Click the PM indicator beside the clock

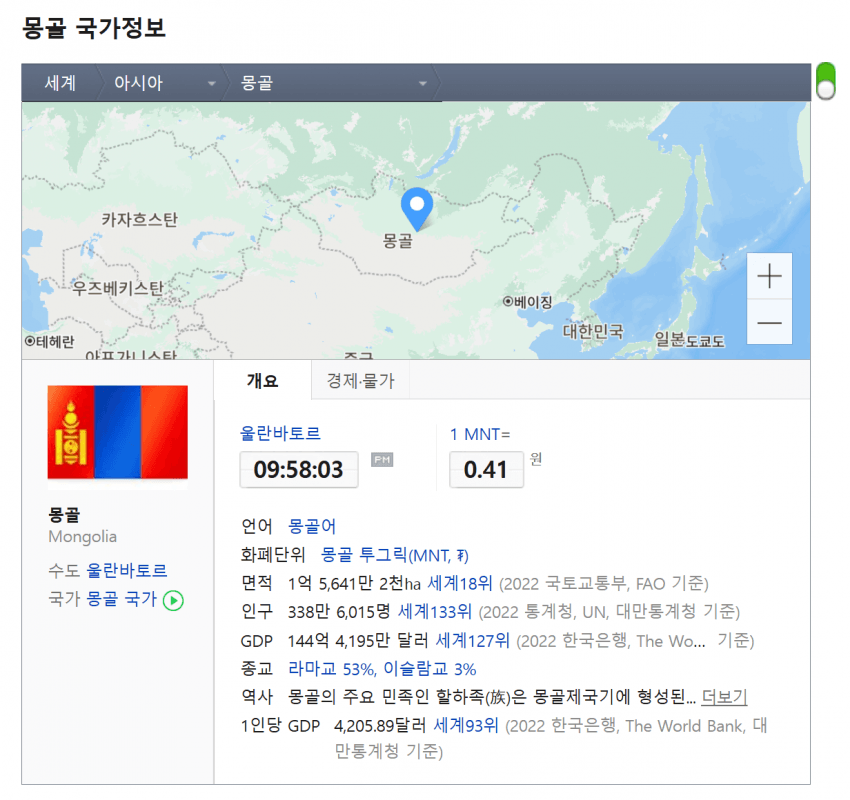382,459
